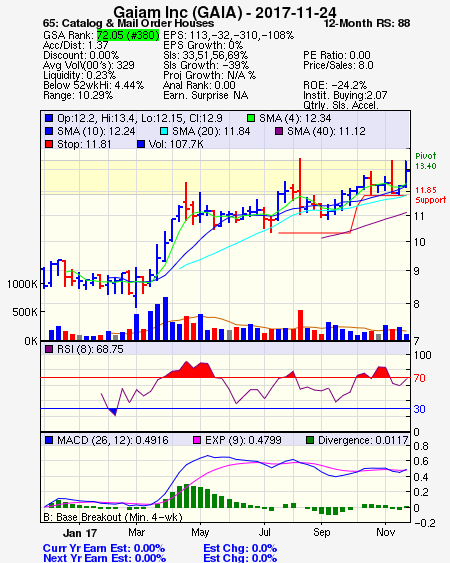This screenshot has height=563, width=450.
Task: Click the cyan SMA (20) legend swatch
Action: pyautogui.click(x=164, y=131)
